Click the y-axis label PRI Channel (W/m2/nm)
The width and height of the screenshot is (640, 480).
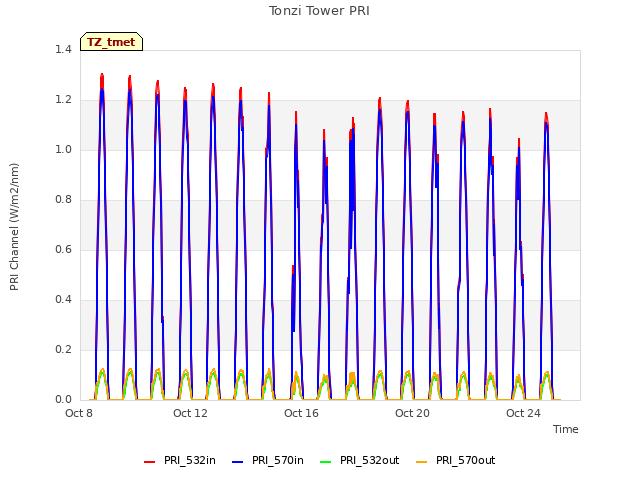[x=14, y=227]
